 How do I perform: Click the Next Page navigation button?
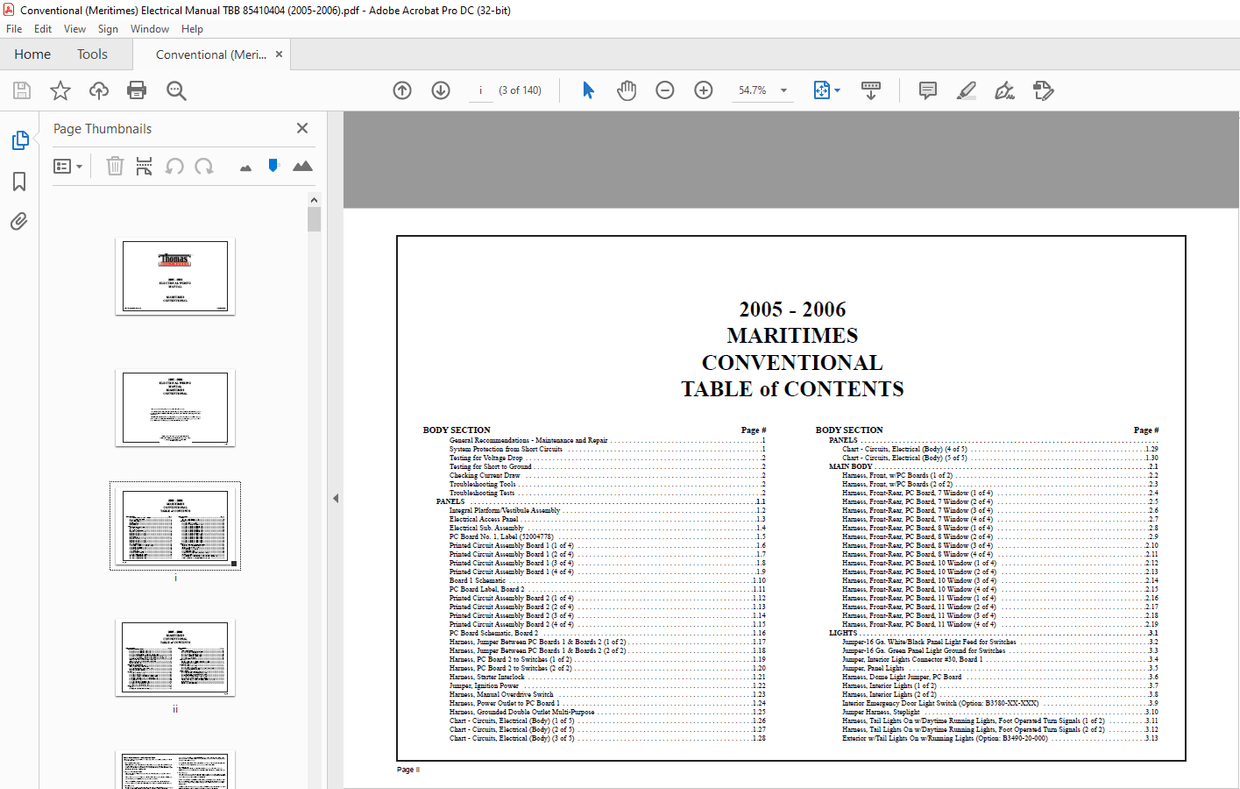pos(440,90)
